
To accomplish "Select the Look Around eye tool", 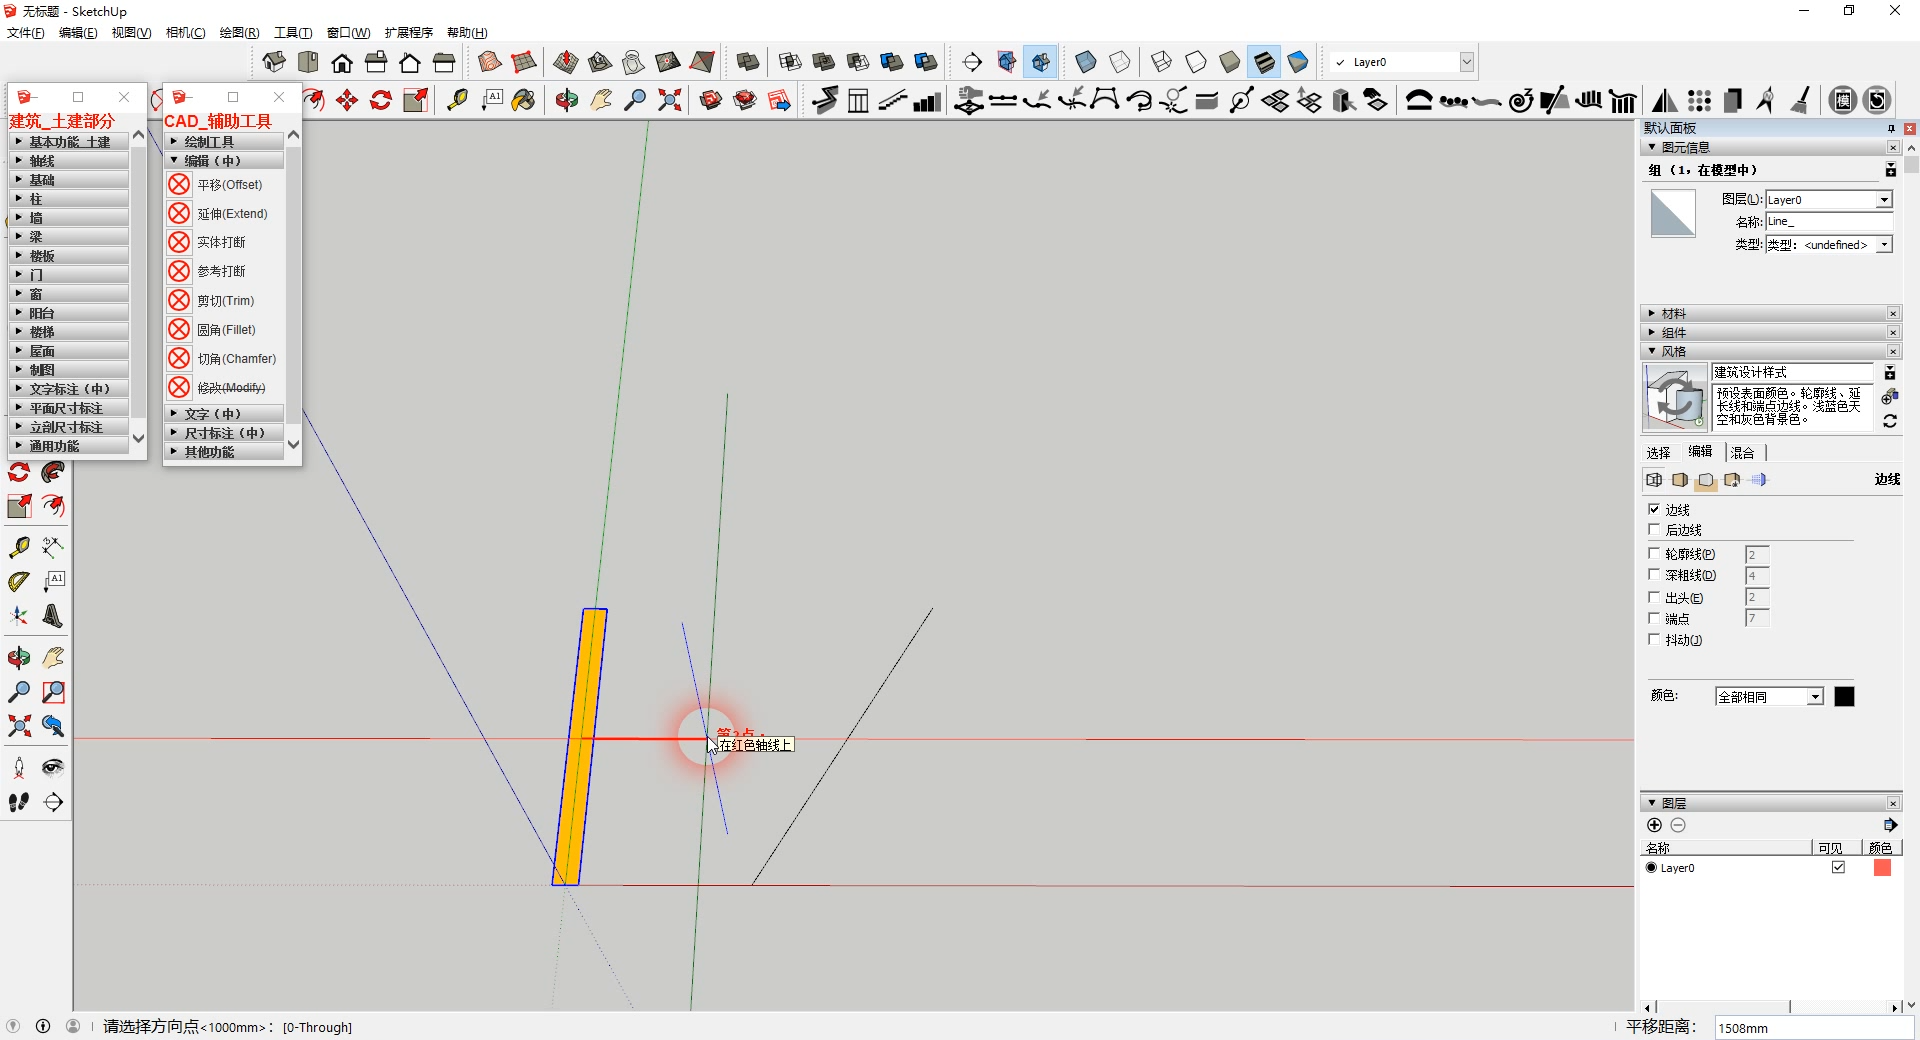I will coord(53,768).
